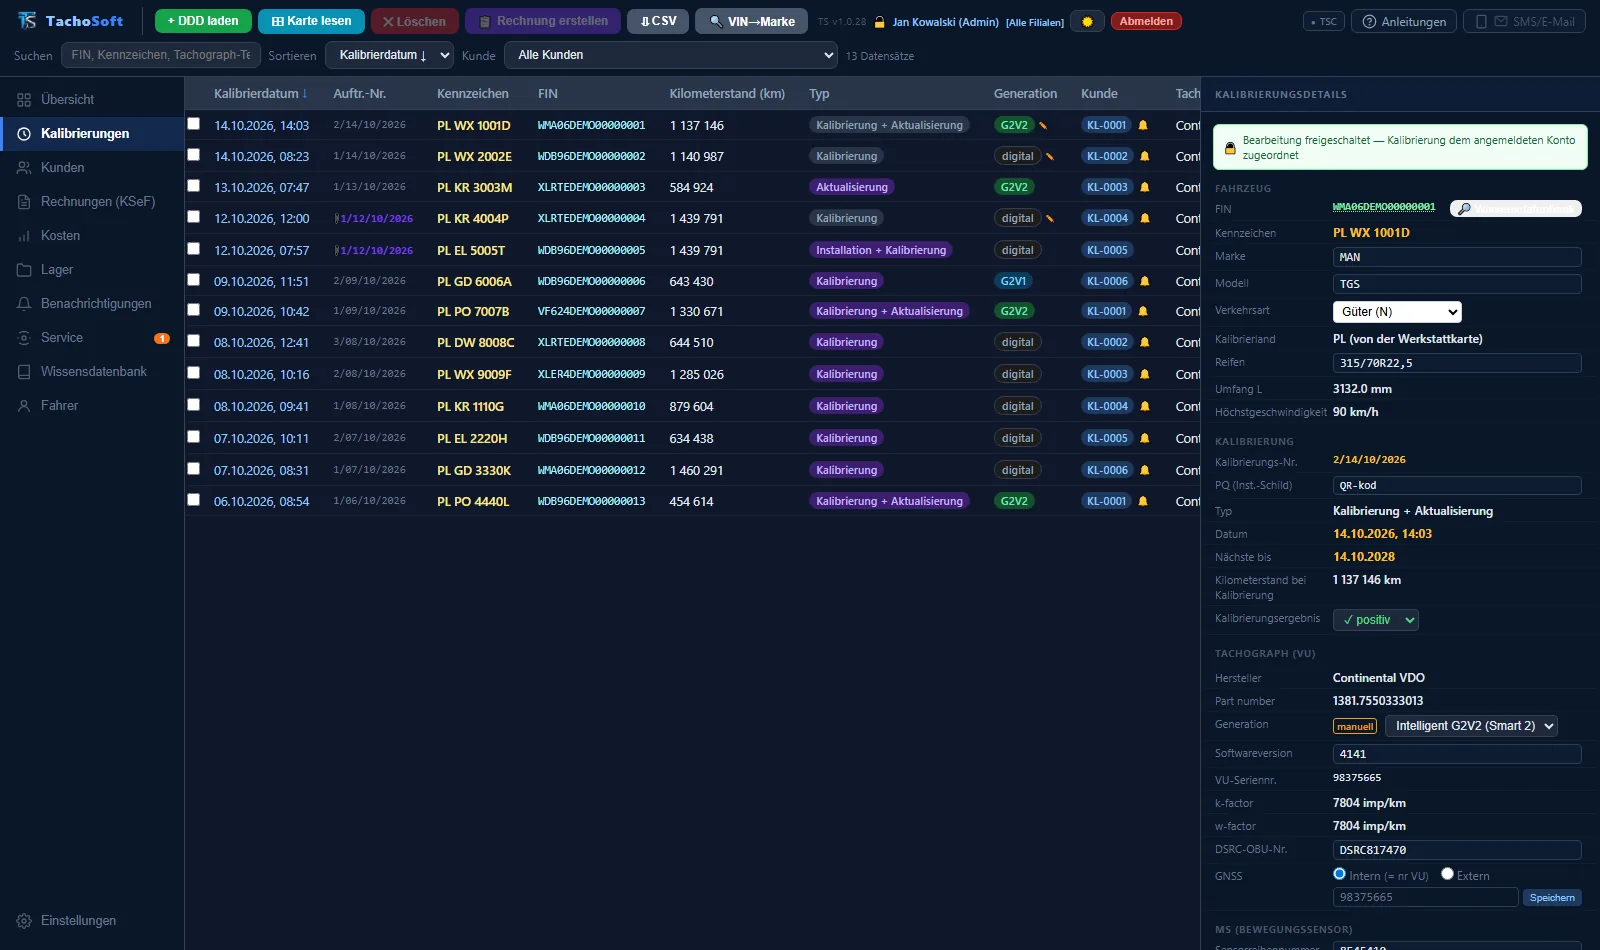Image resolution: width=1600 pixels, height=950 pixels.
Task: Toggle the sun theme switch icon
Action: pos(1087,21)
